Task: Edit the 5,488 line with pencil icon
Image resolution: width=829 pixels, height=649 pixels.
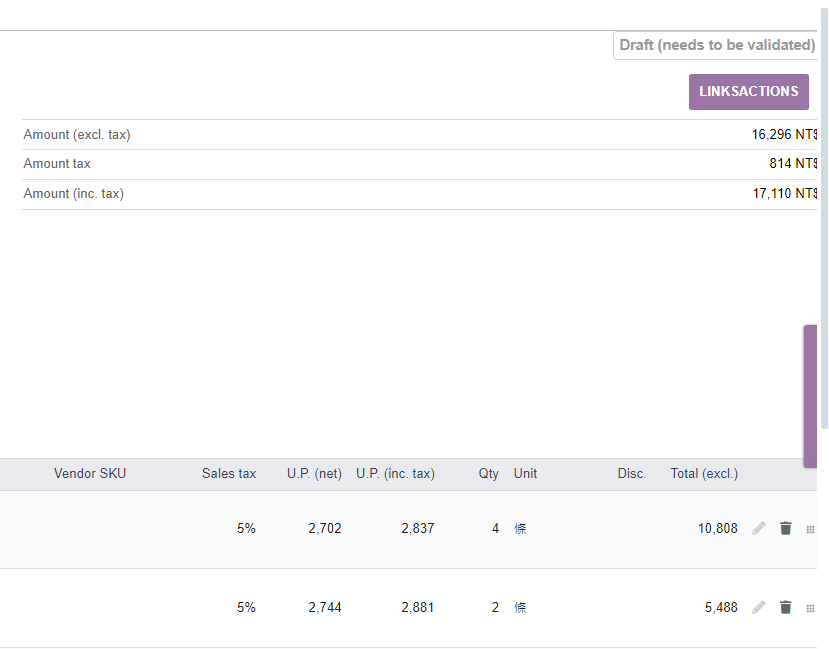Action: (759, 608)
